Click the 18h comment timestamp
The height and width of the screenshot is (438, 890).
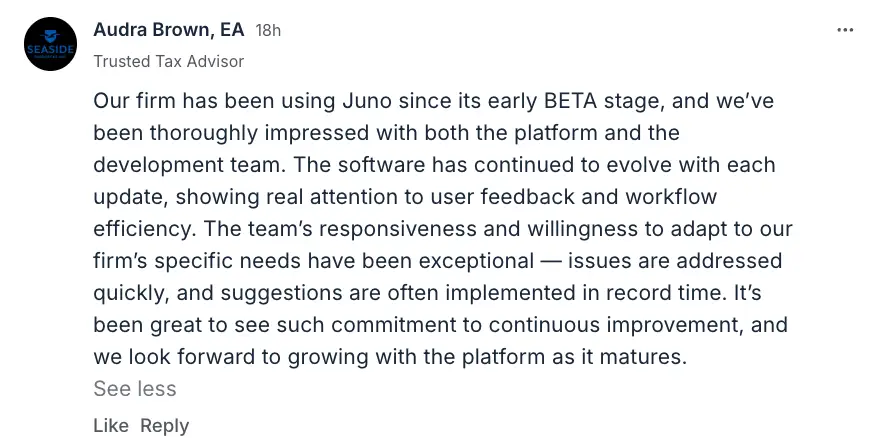268,31
